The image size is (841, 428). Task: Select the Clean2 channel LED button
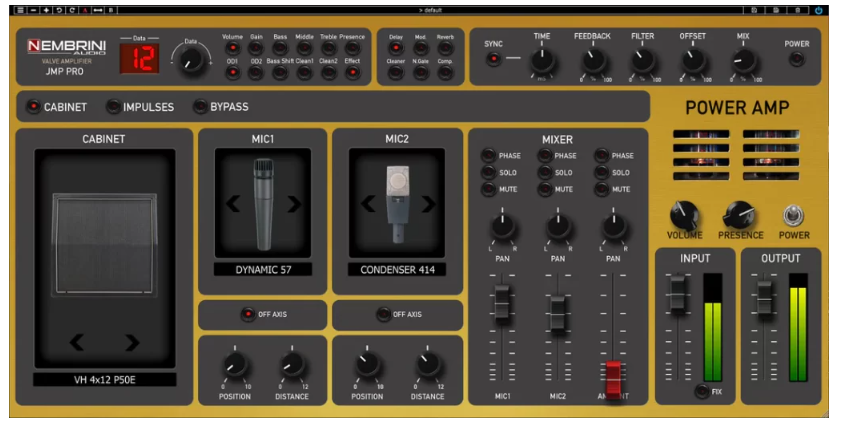328,72
